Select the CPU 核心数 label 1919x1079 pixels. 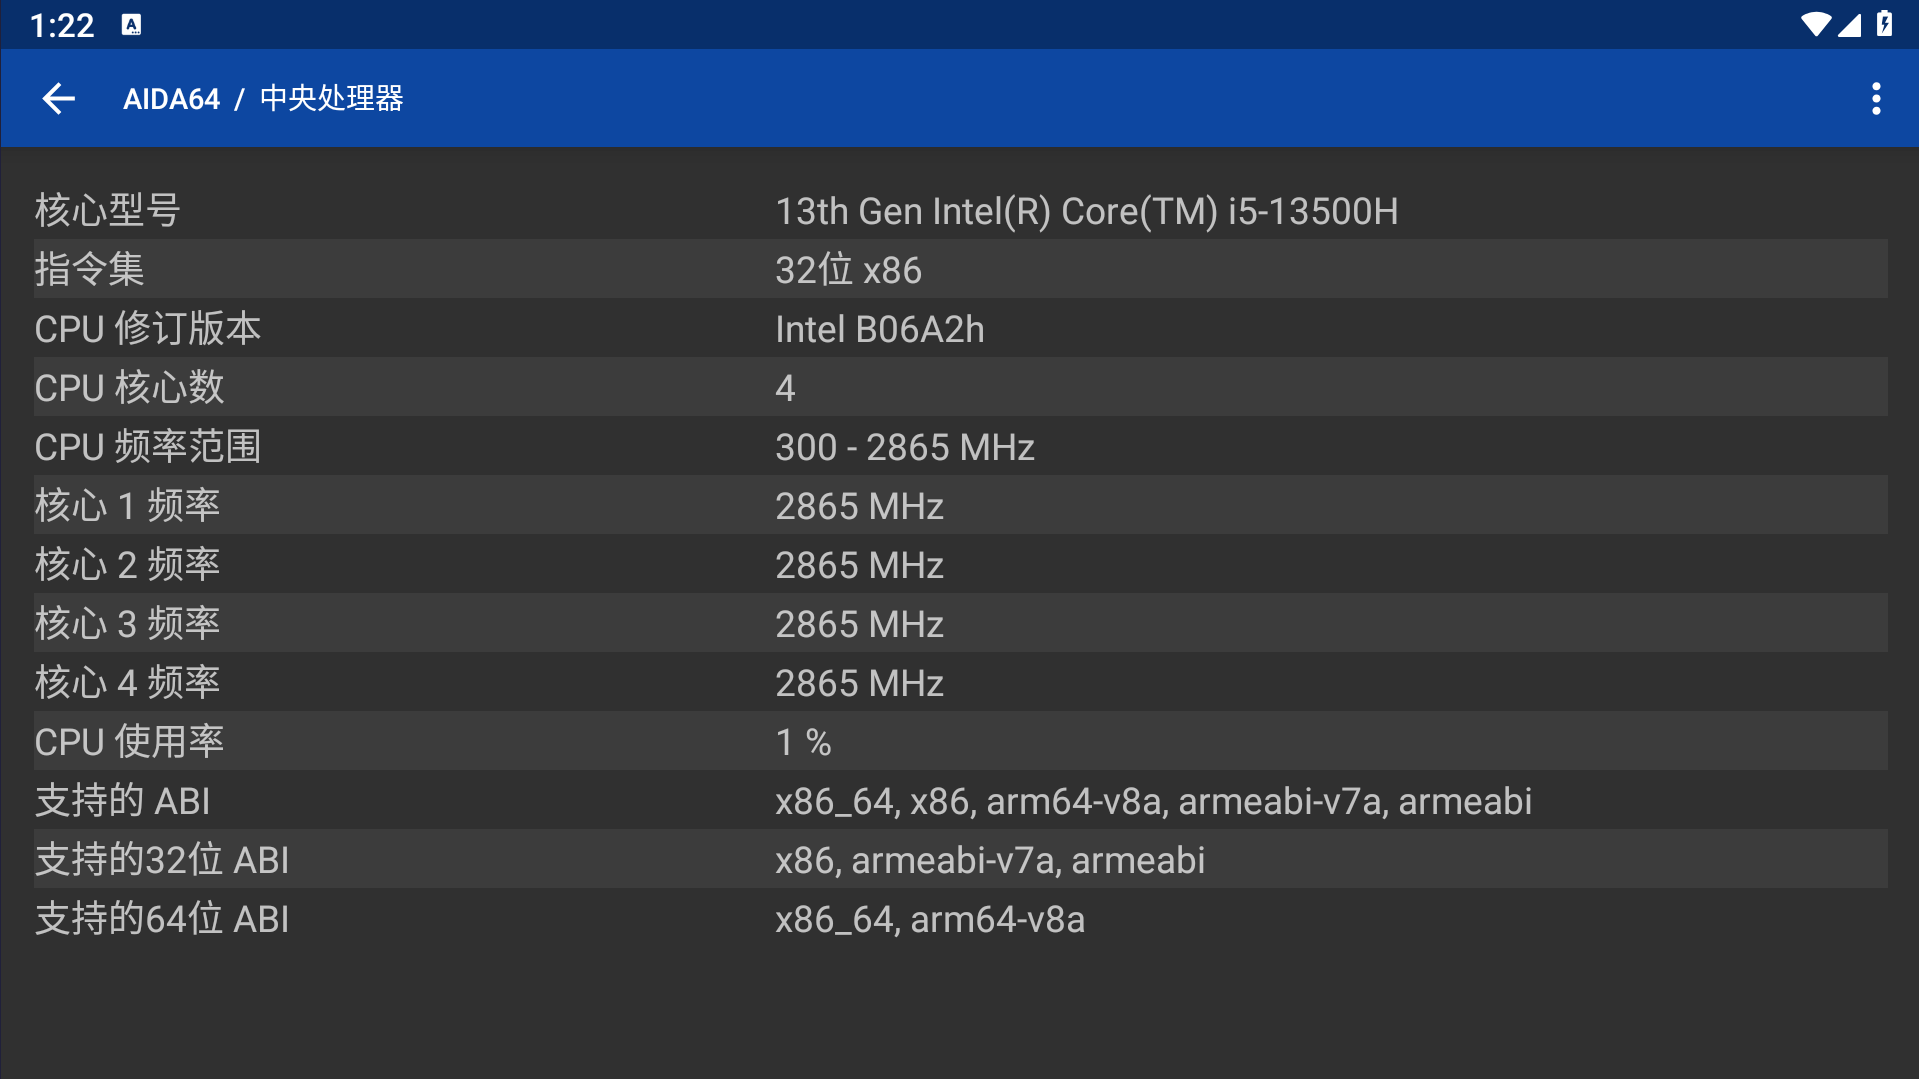coord(129,388)
